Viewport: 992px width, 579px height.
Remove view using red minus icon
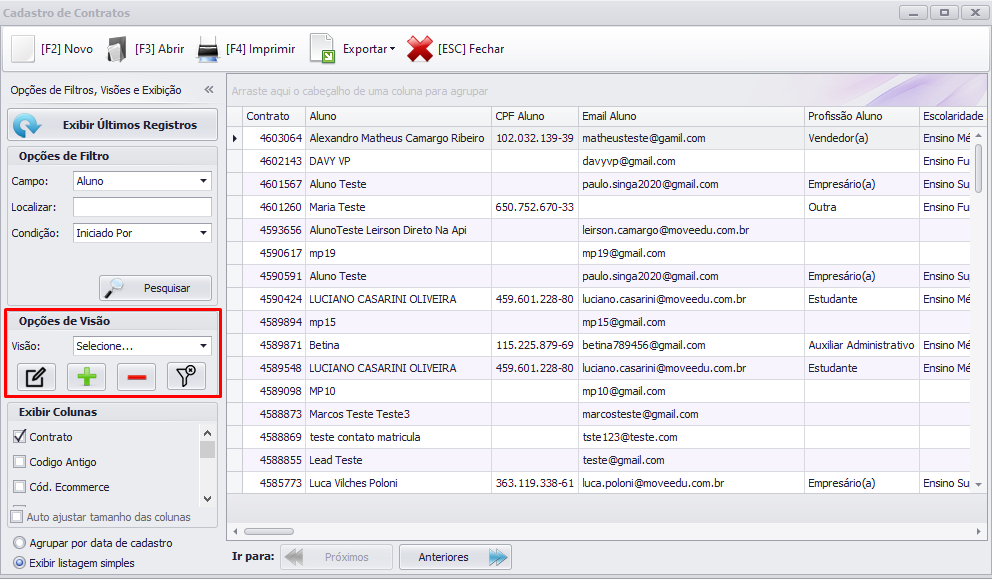[136, 377]
